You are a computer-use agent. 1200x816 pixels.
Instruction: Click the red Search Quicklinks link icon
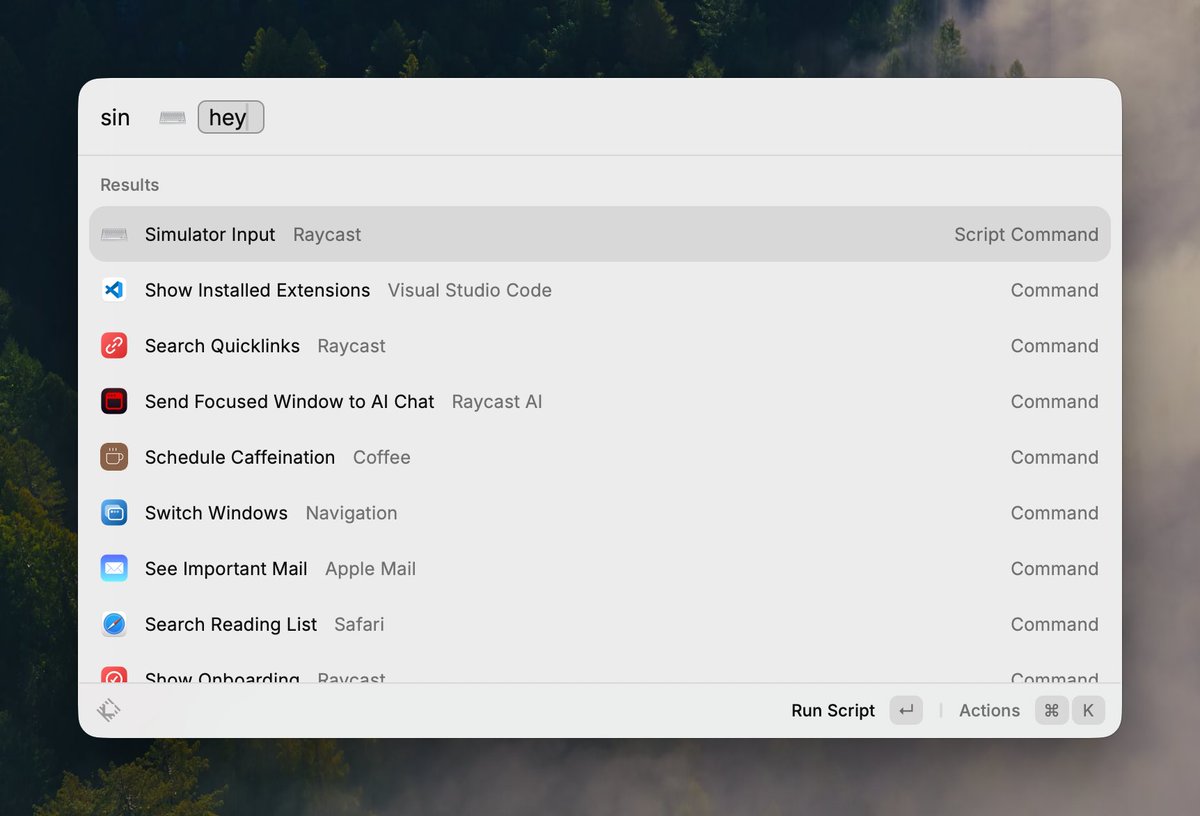click(114, 346)
